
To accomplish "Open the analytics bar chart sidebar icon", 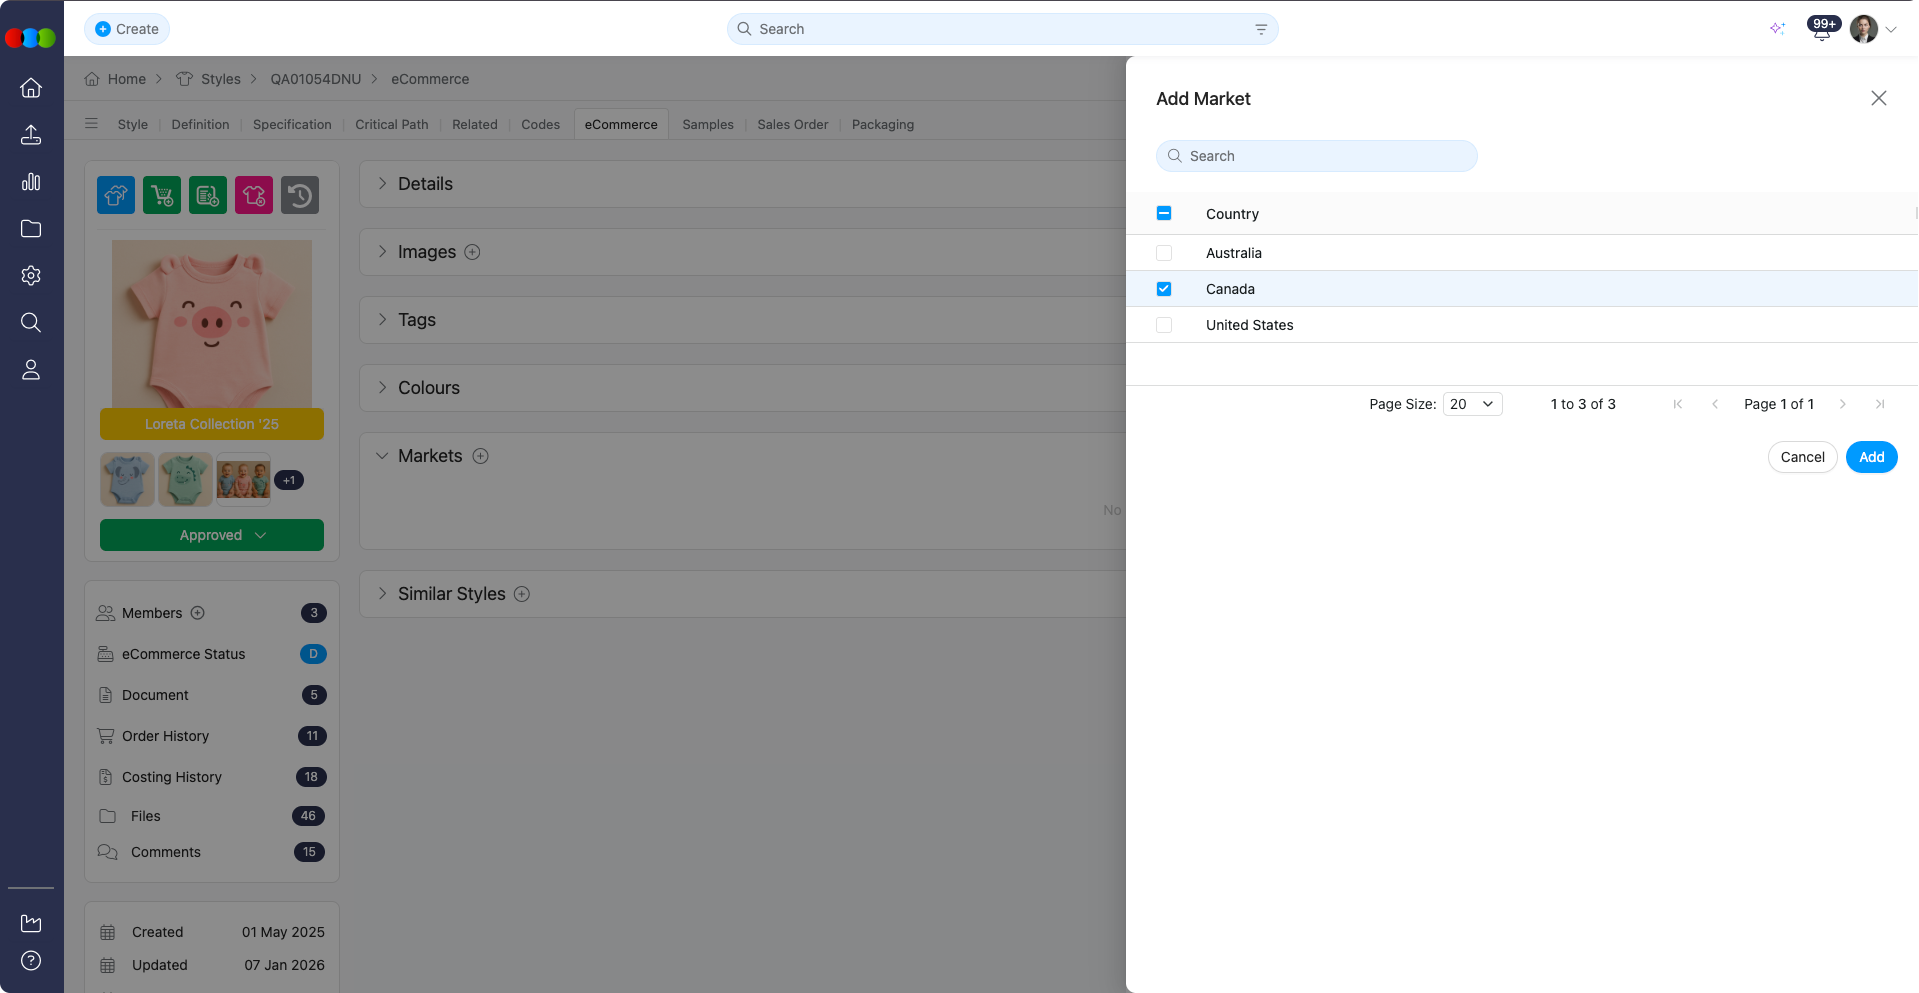I will (x=31, y=182).
